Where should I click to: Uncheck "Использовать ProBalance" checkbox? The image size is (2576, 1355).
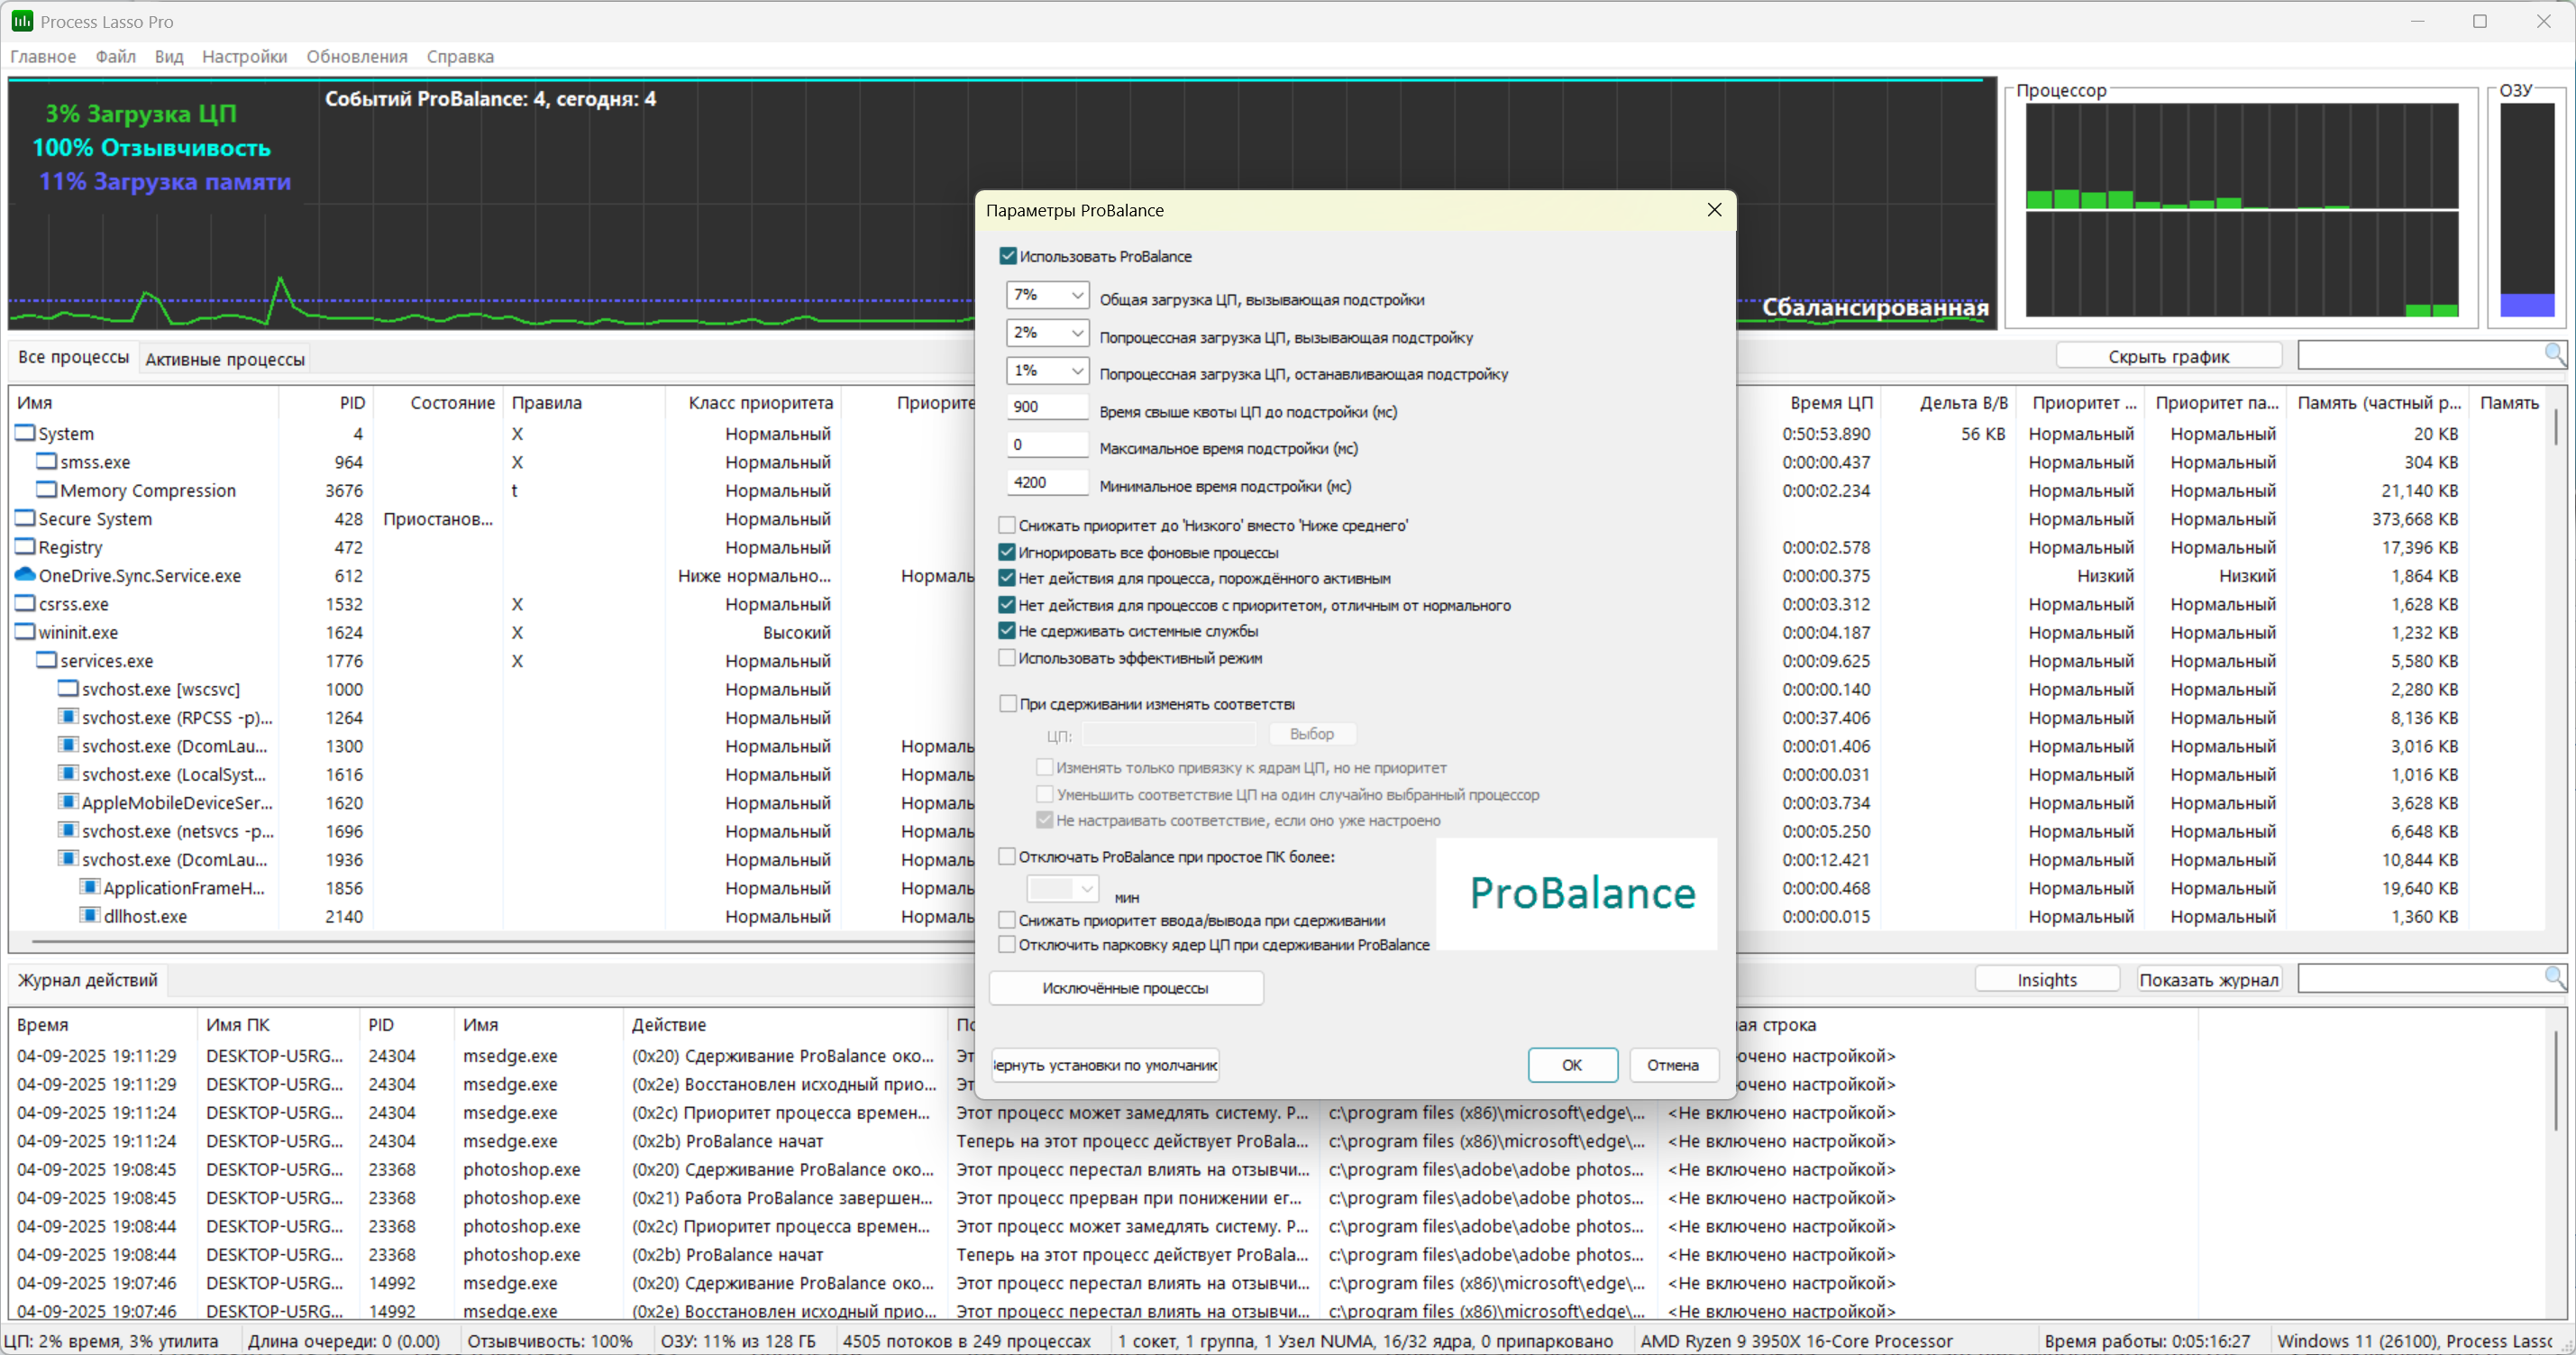[1008, 256]
